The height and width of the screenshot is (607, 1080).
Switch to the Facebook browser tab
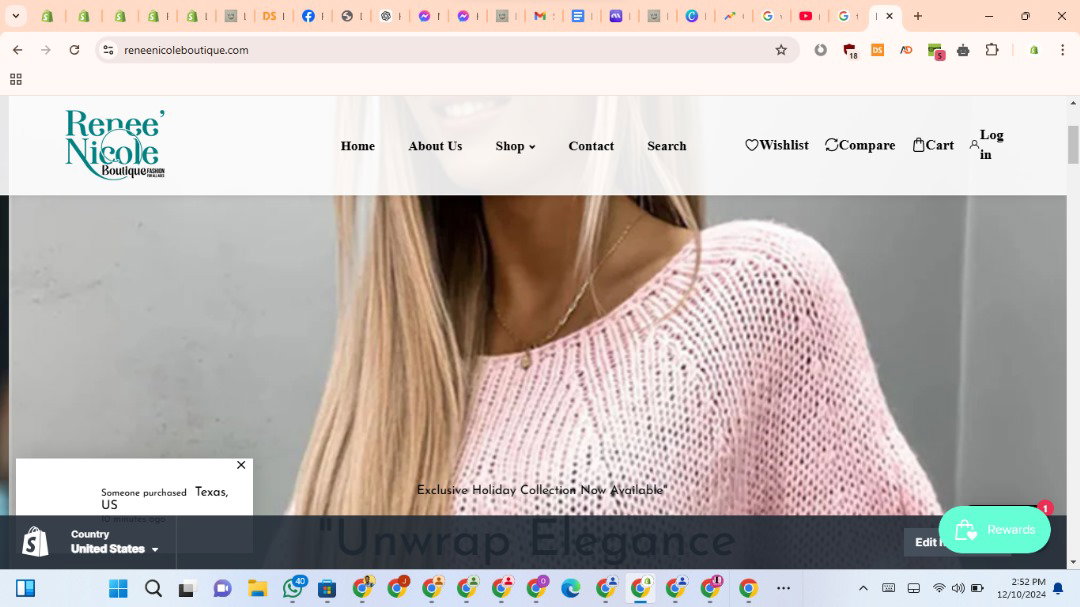click(309, 16)
